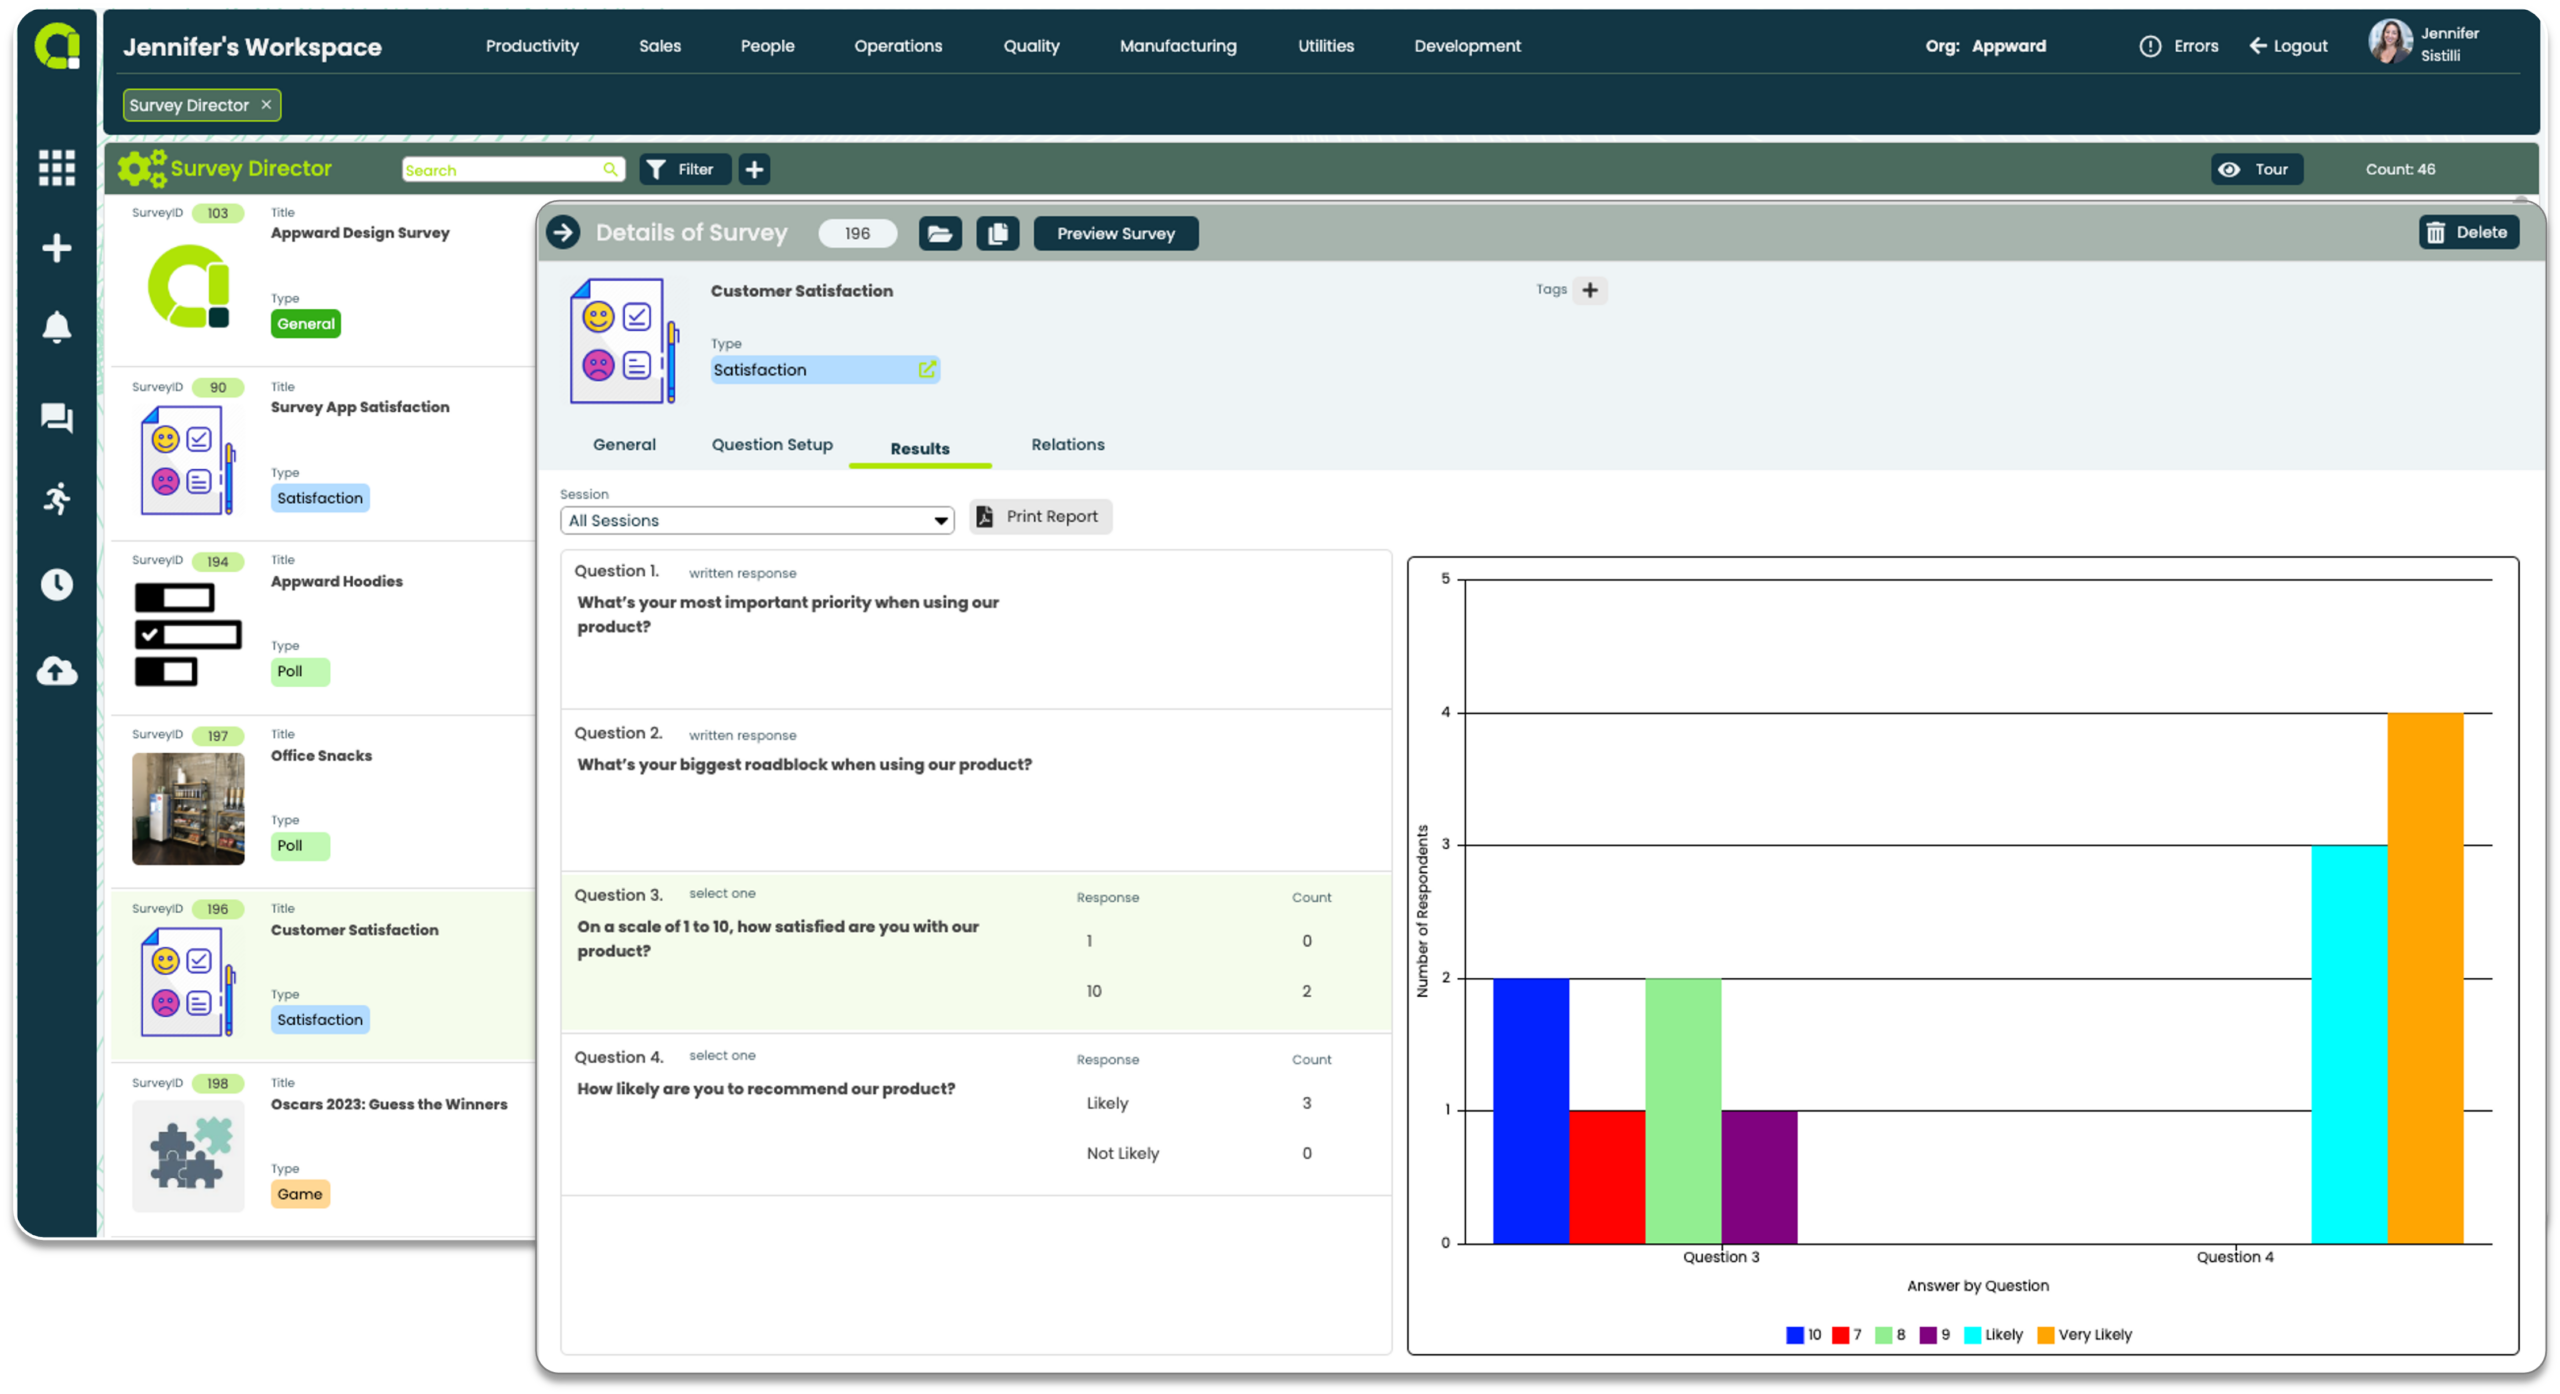
Task: Select the Appward Design Survey title
Action: [x=360, y=233]
